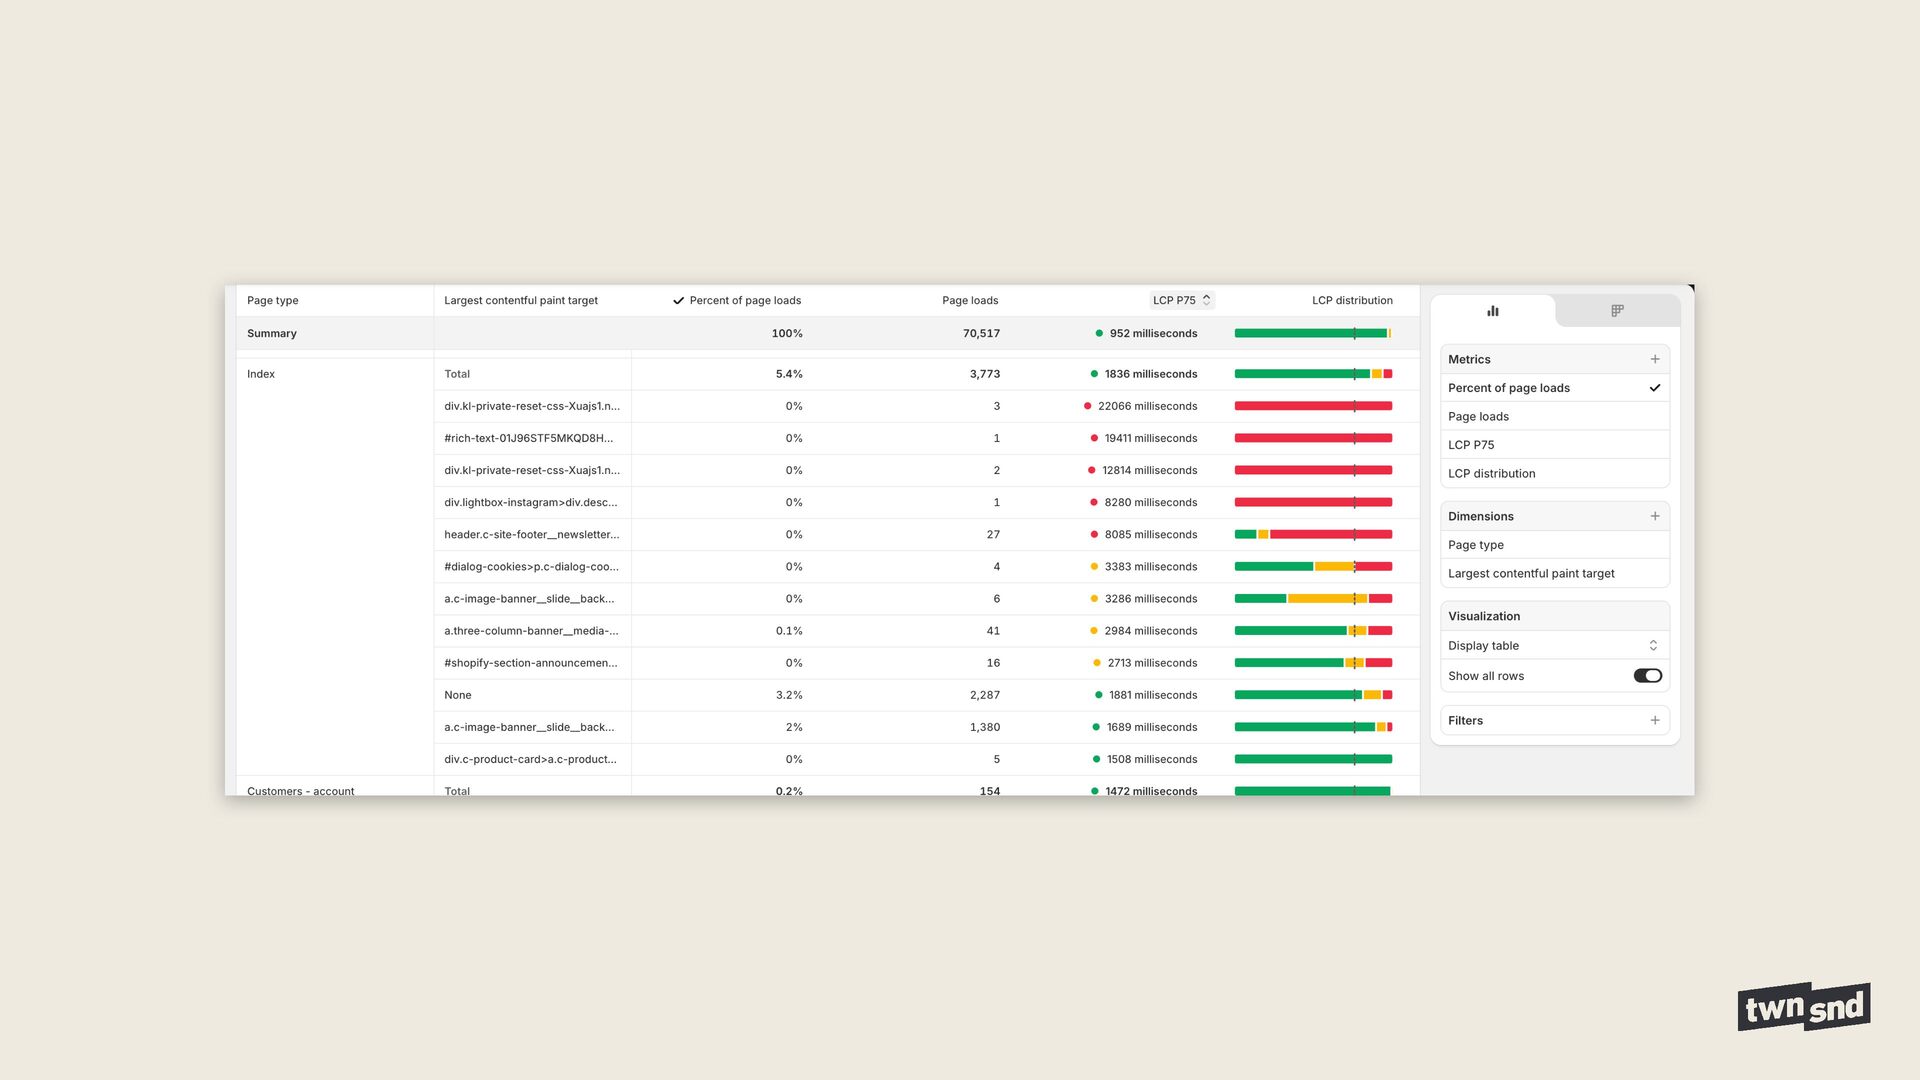The image size is (1920, 1080).
Task: Add a dimension using the plus icon
Action: tap(1655, 516)
